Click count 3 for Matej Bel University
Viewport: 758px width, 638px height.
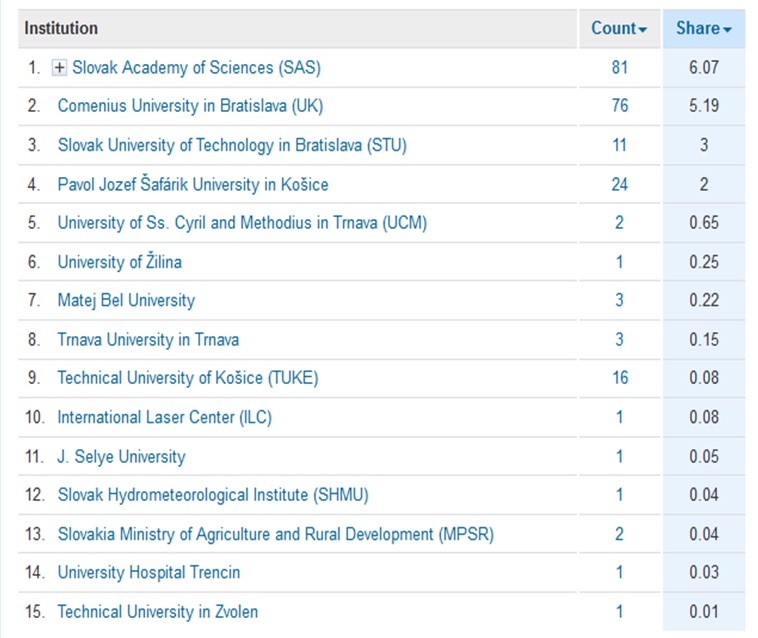point(619,300)
